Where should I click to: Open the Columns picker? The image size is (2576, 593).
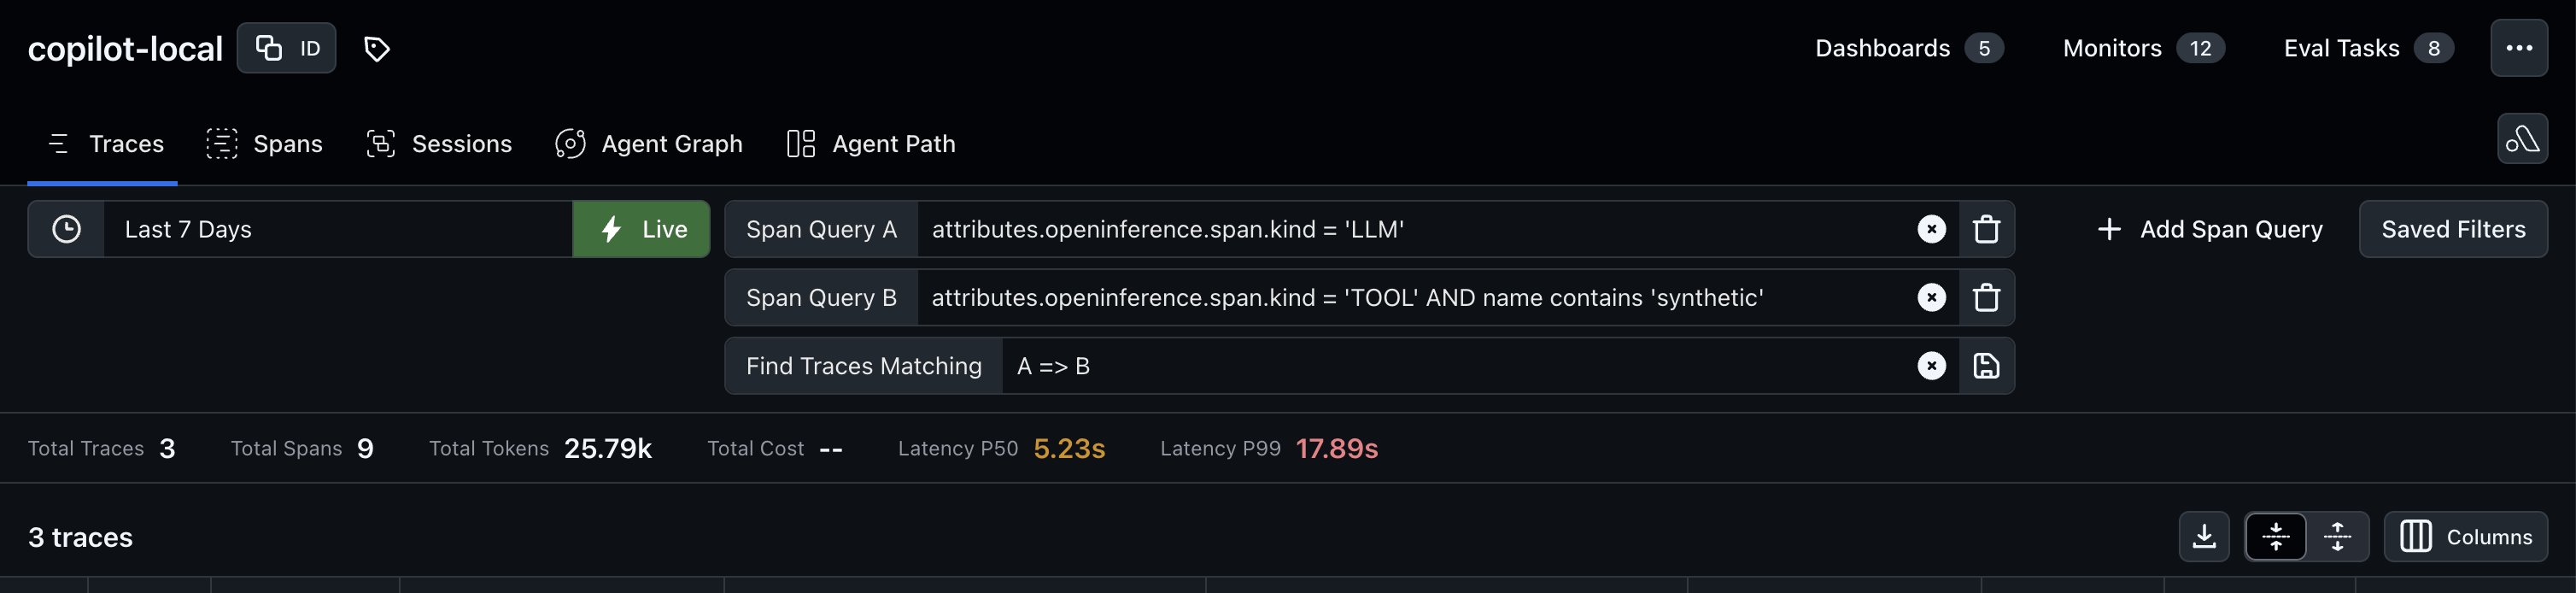coord(2466,536)
